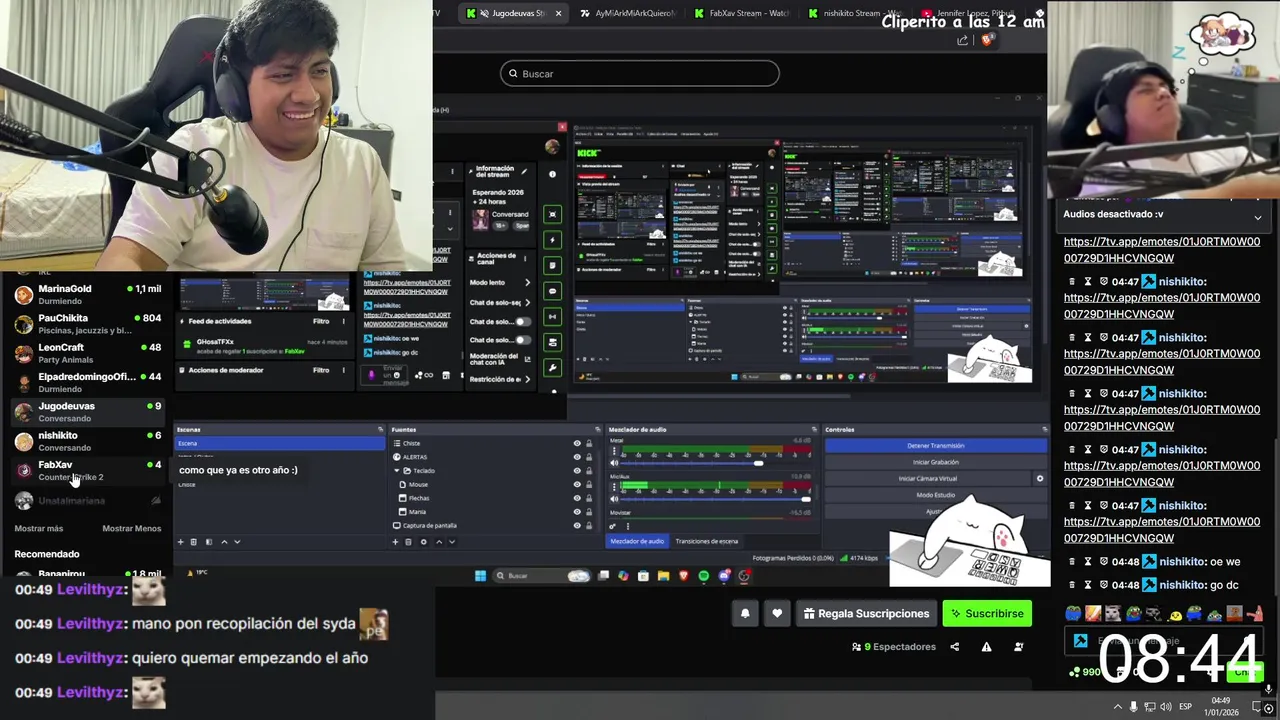
Task: Click the gear icon beside Iniciar Cámara Virtual
Action: [x=1040, y=479]
